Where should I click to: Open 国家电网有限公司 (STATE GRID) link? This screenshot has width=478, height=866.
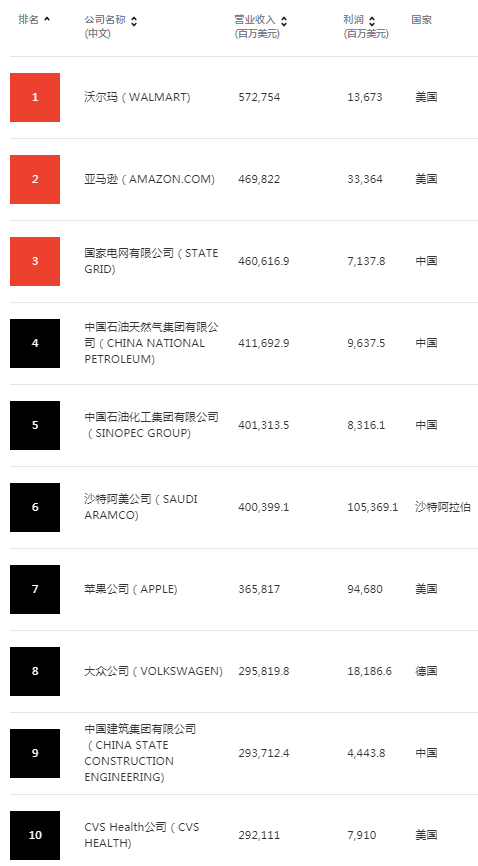point(151,261)
